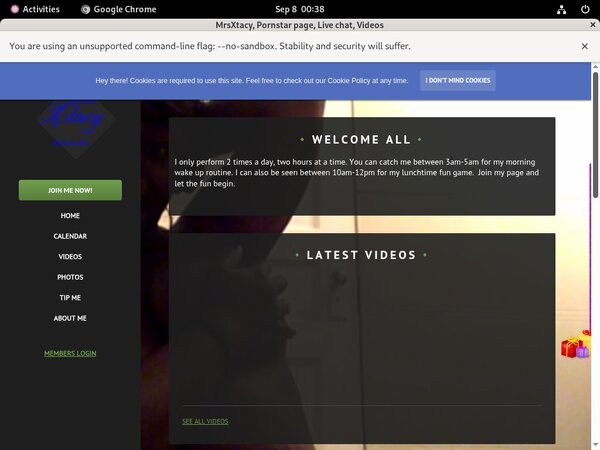Open the Activities overview

click(35, 9)
